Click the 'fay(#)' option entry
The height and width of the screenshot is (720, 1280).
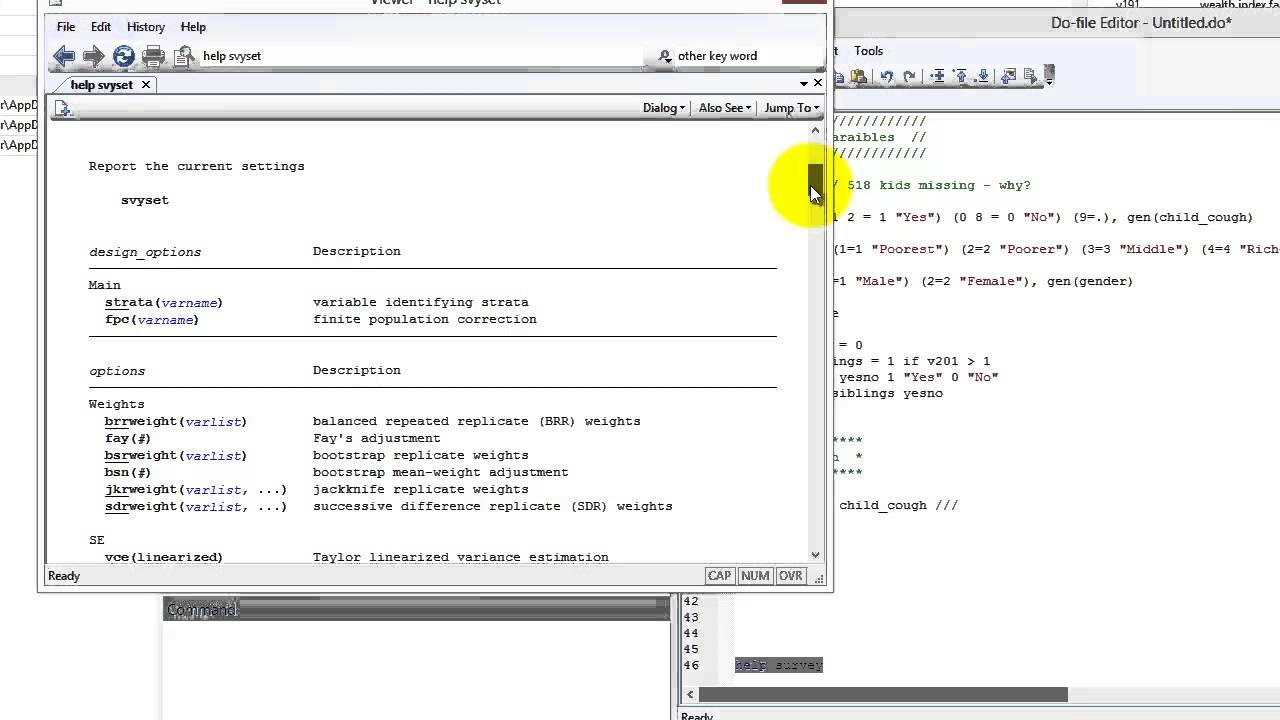pyautogui.click(x=128, y=438)
